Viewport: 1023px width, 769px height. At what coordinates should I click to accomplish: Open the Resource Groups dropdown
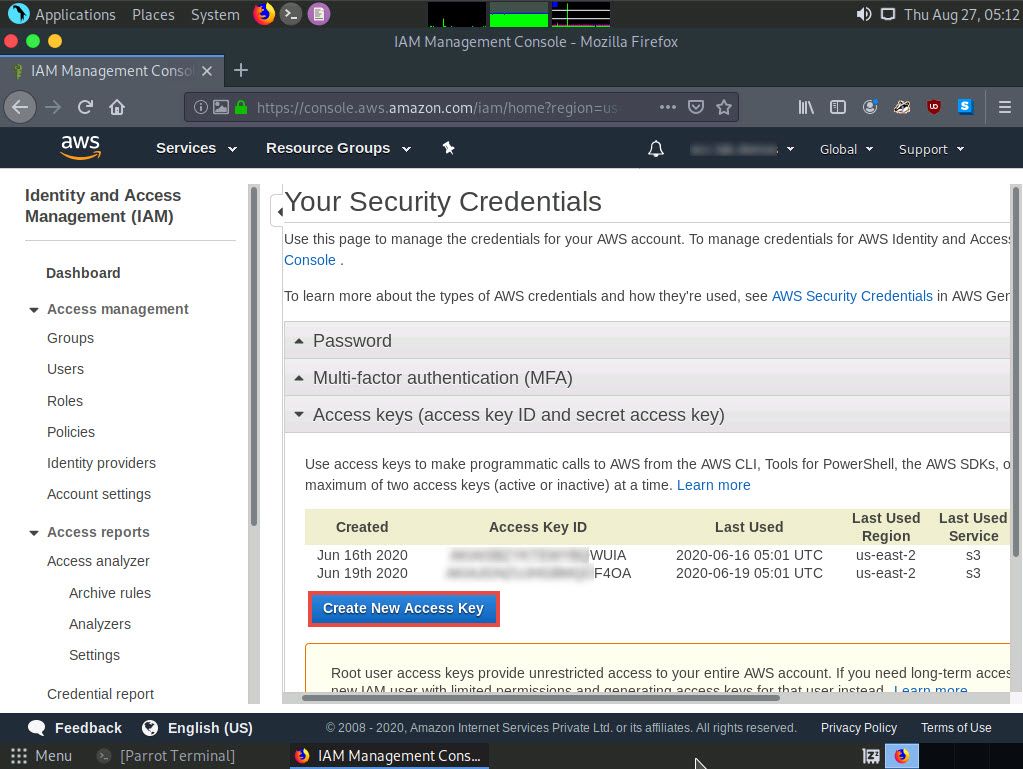coord(338,148)
